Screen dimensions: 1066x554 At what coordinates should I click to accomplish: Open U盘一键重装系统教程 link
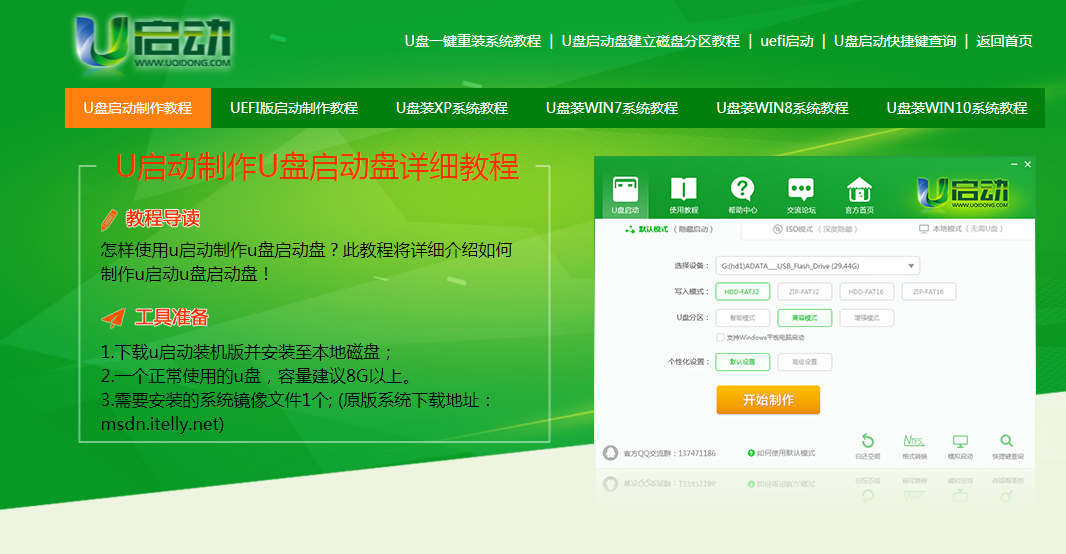click(x=472, y=41)
